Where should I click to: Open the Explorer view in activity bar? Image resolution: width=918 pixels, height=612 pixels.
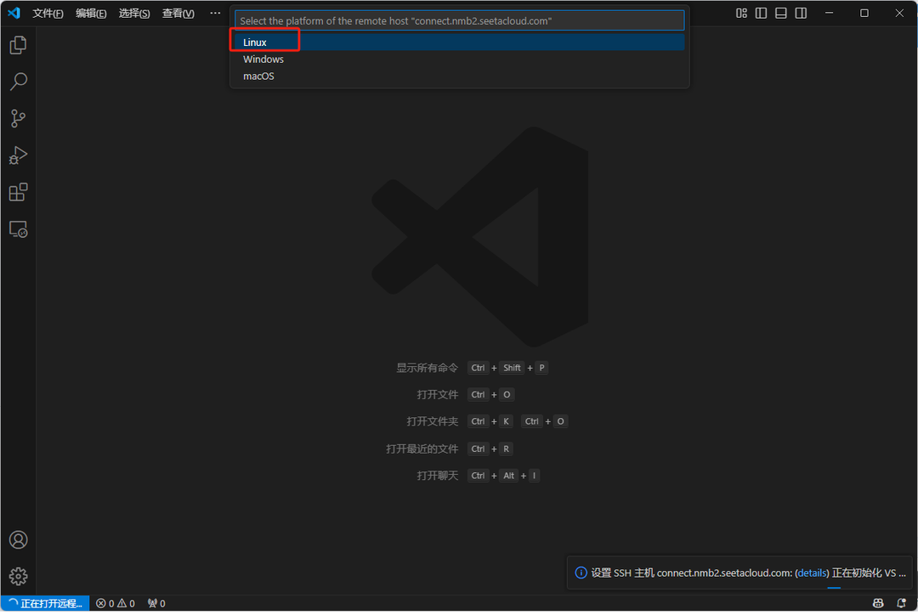(x=18, y=45)
